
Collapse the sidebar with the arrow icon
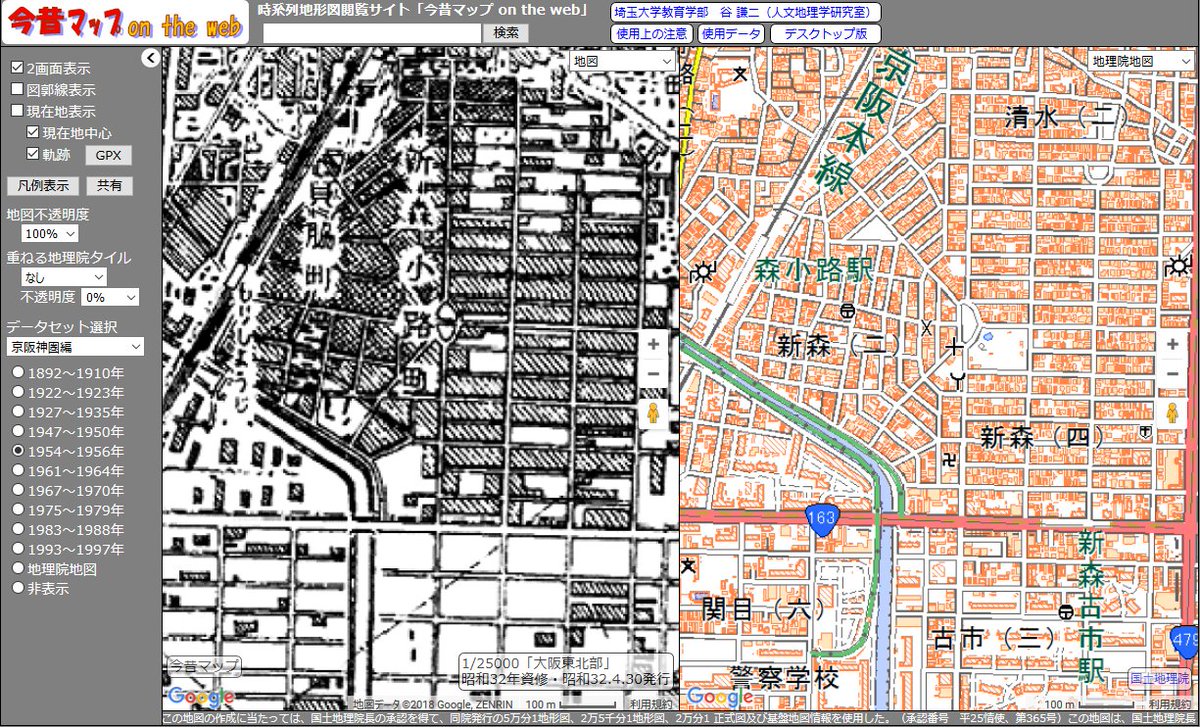(x=150, y=58)
